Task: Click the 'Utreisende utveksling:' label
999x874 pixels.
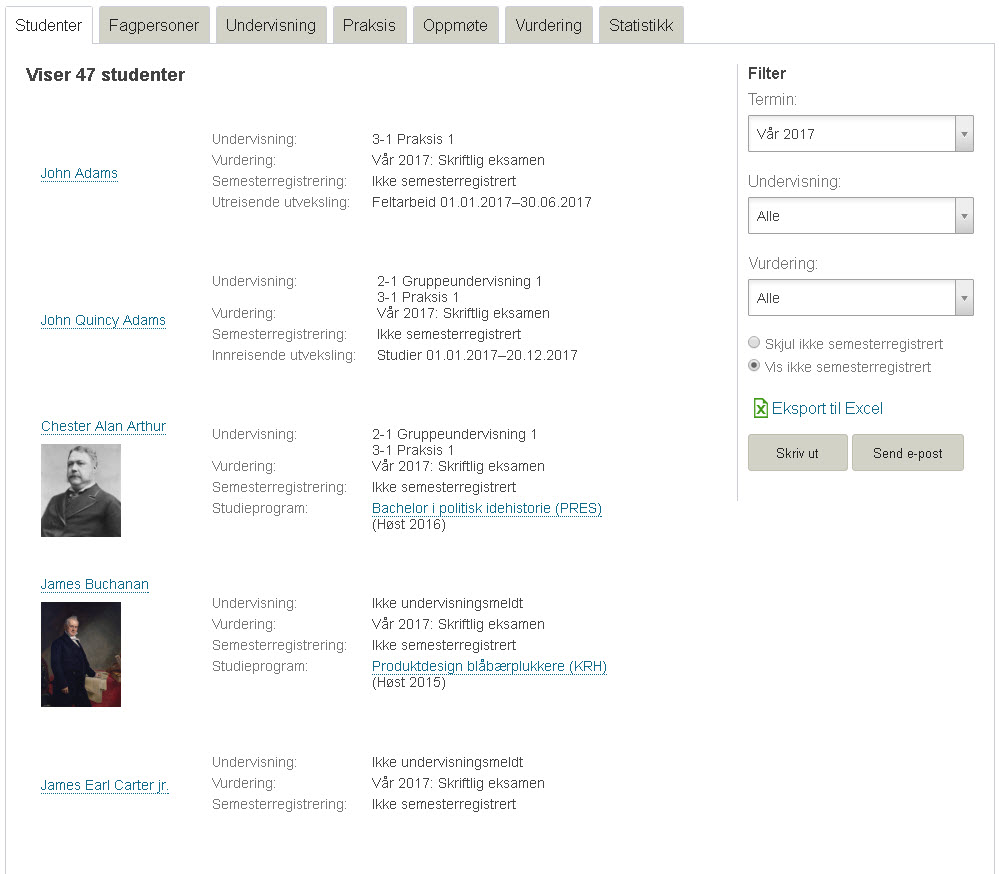Action: point(281,203)
